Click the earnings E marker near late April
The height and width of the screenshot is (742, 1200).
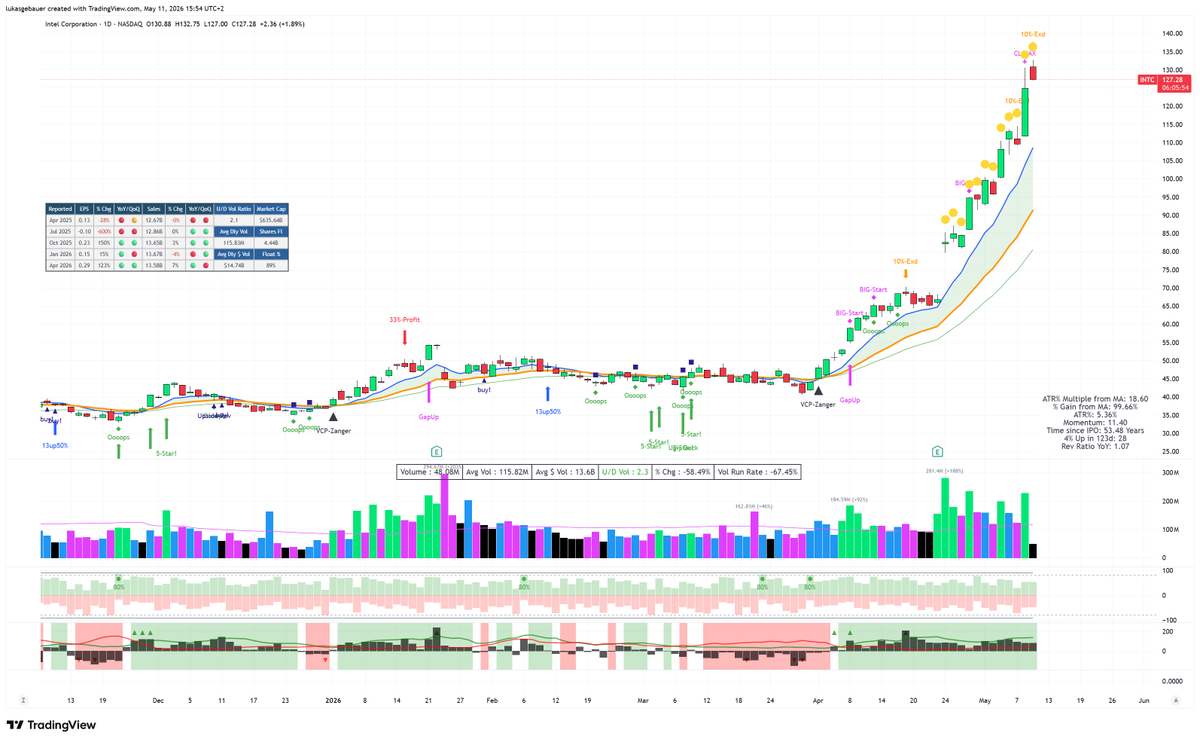click(937, 452)
